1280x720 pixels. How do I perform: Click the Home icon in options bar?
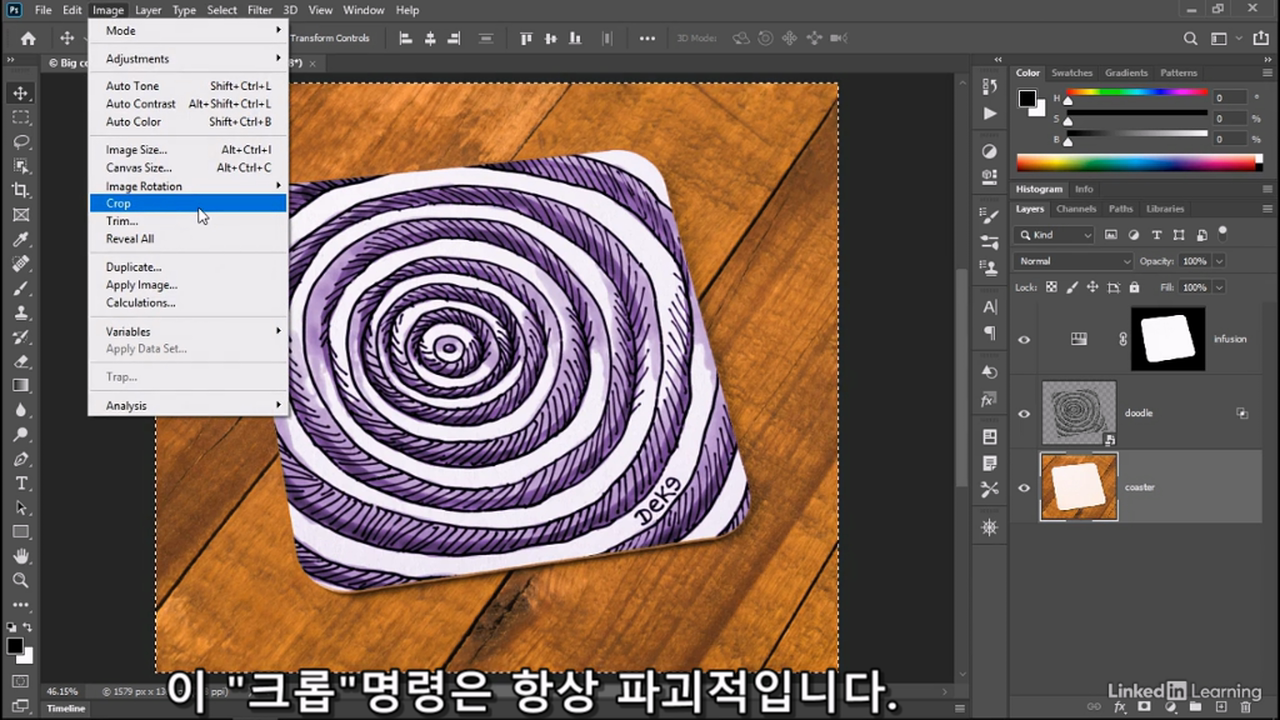(x=28, y=38)
